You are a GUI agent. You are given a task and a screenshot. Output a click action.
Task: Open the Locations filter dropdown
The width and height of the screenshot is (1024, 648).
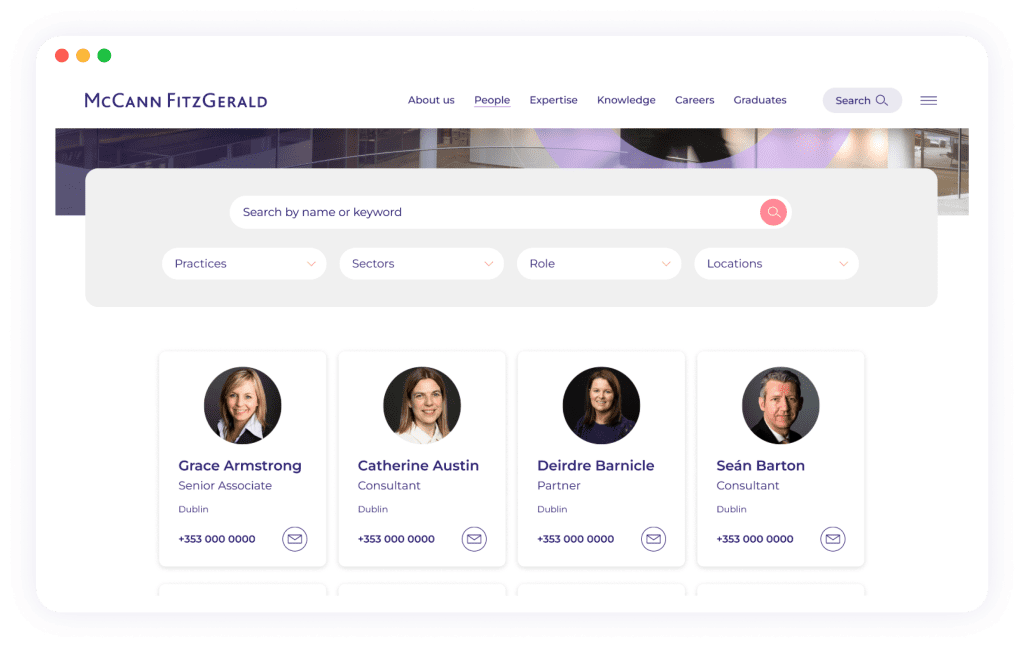(x=776, y=264)
